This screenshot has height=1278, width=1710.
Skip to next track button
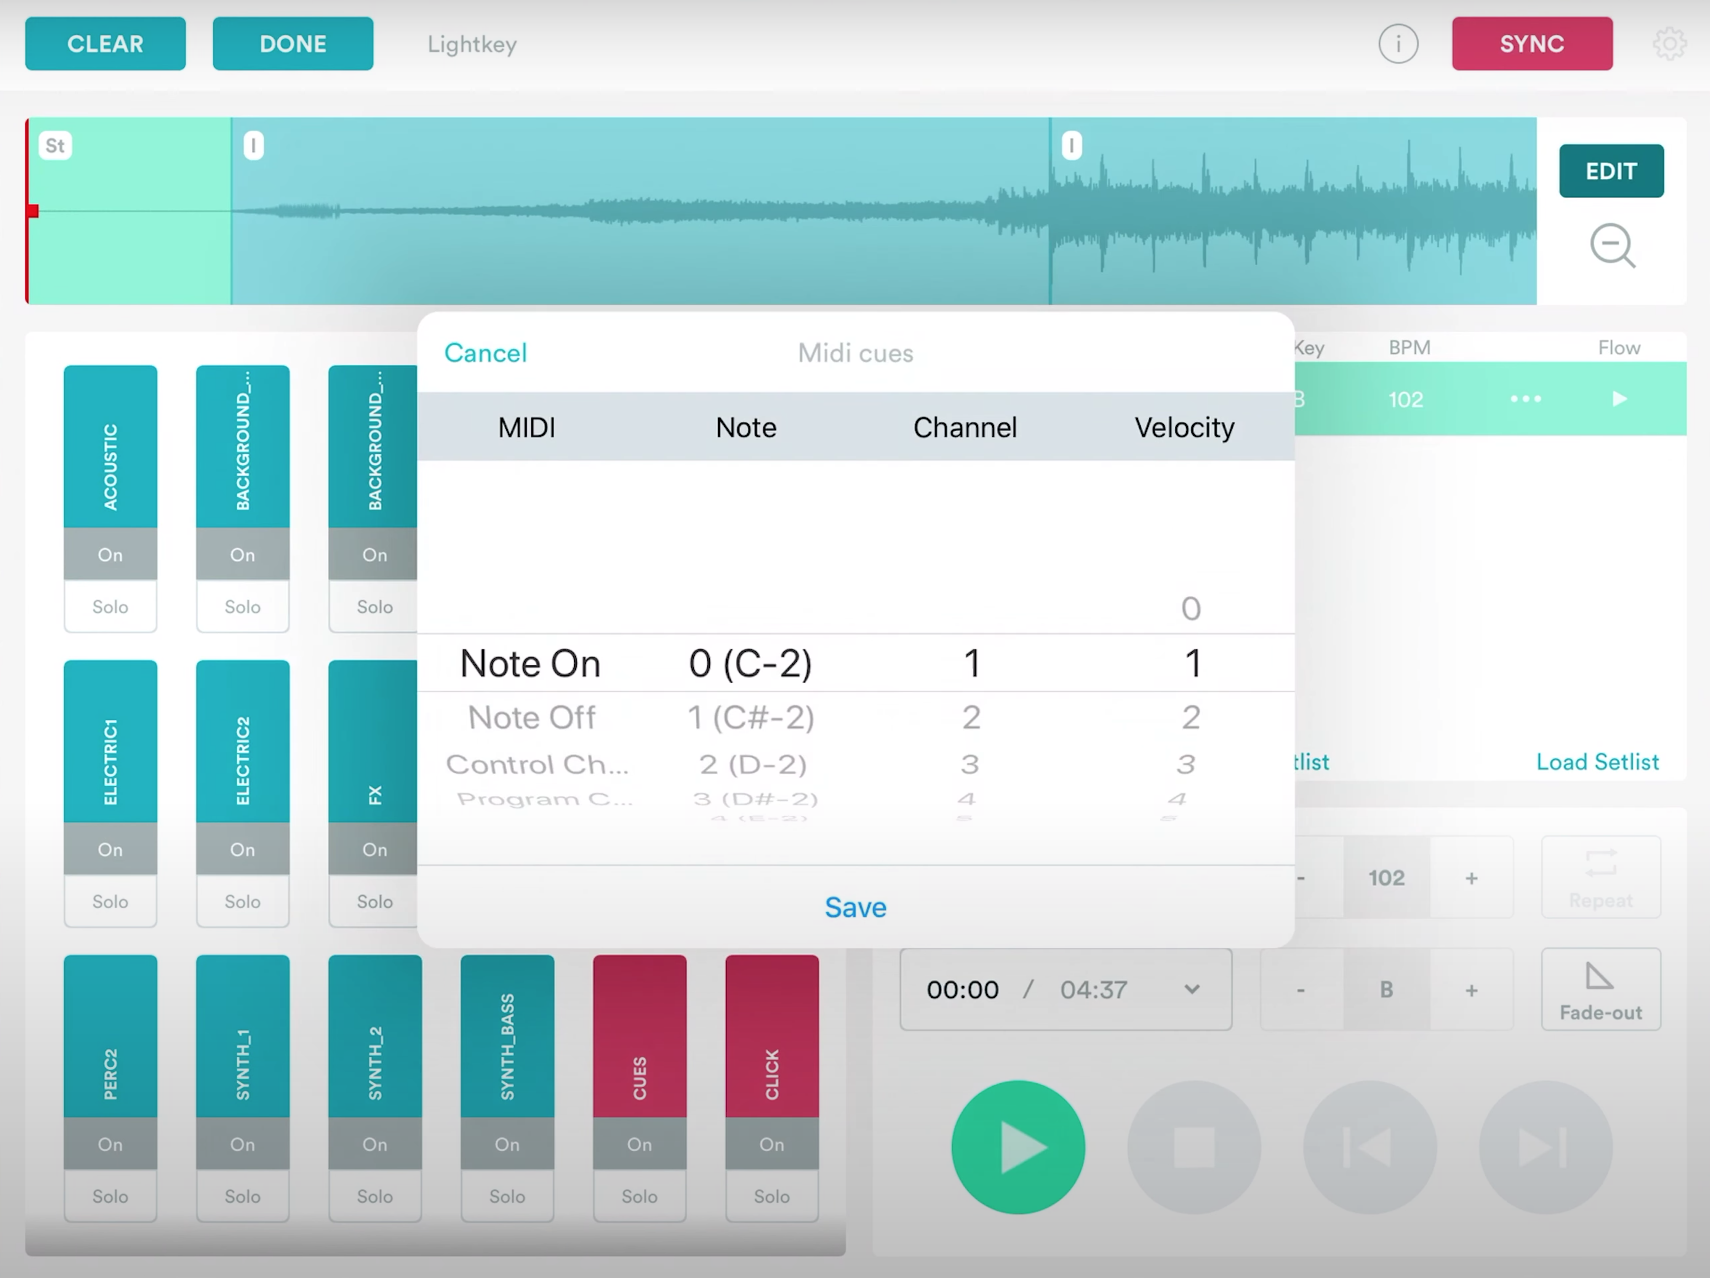[x=1544, y=1147]
